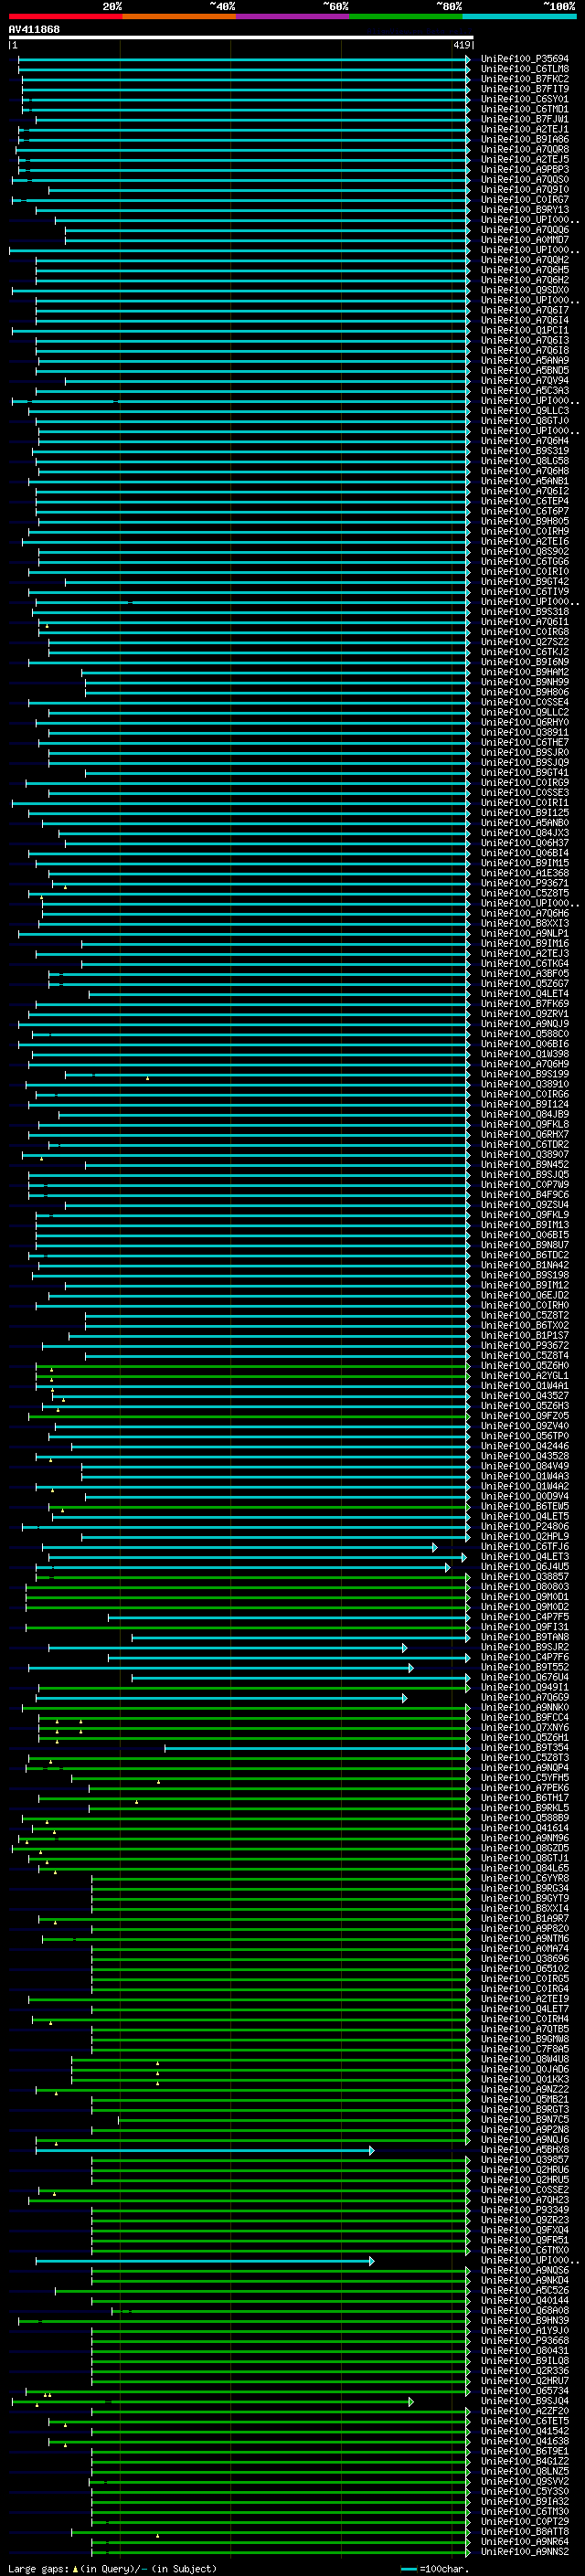This screenshot has height=2576, width=585.
Task: Select hit label UniRef100_Q40144
Action: pos(524,2300)
